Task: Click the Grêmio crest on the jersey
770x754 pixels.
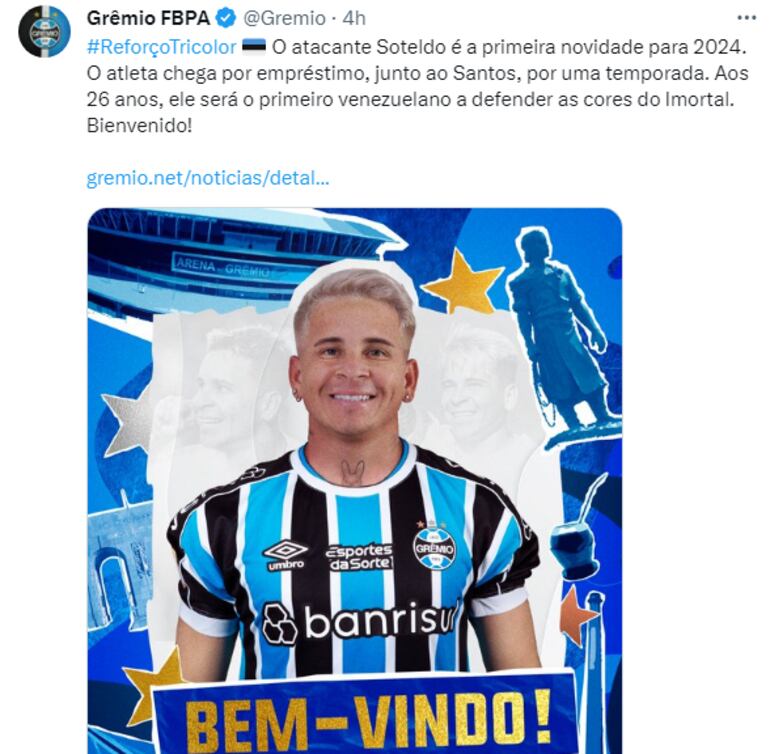Action: pos(434,547)
